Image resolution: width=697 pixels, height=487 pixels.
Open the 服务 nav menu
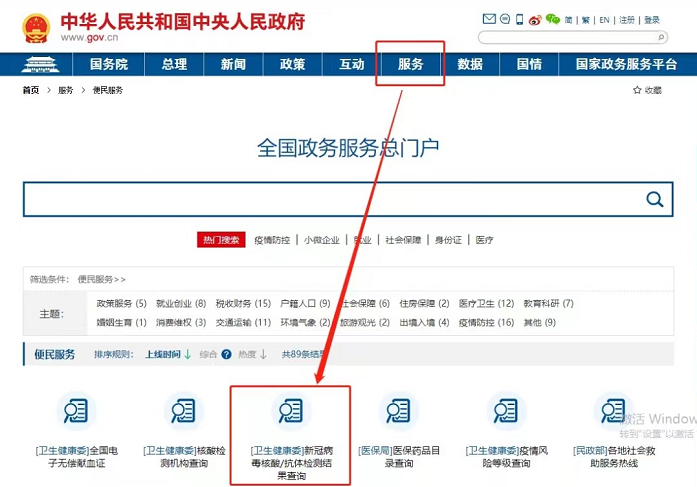point(411,64)
